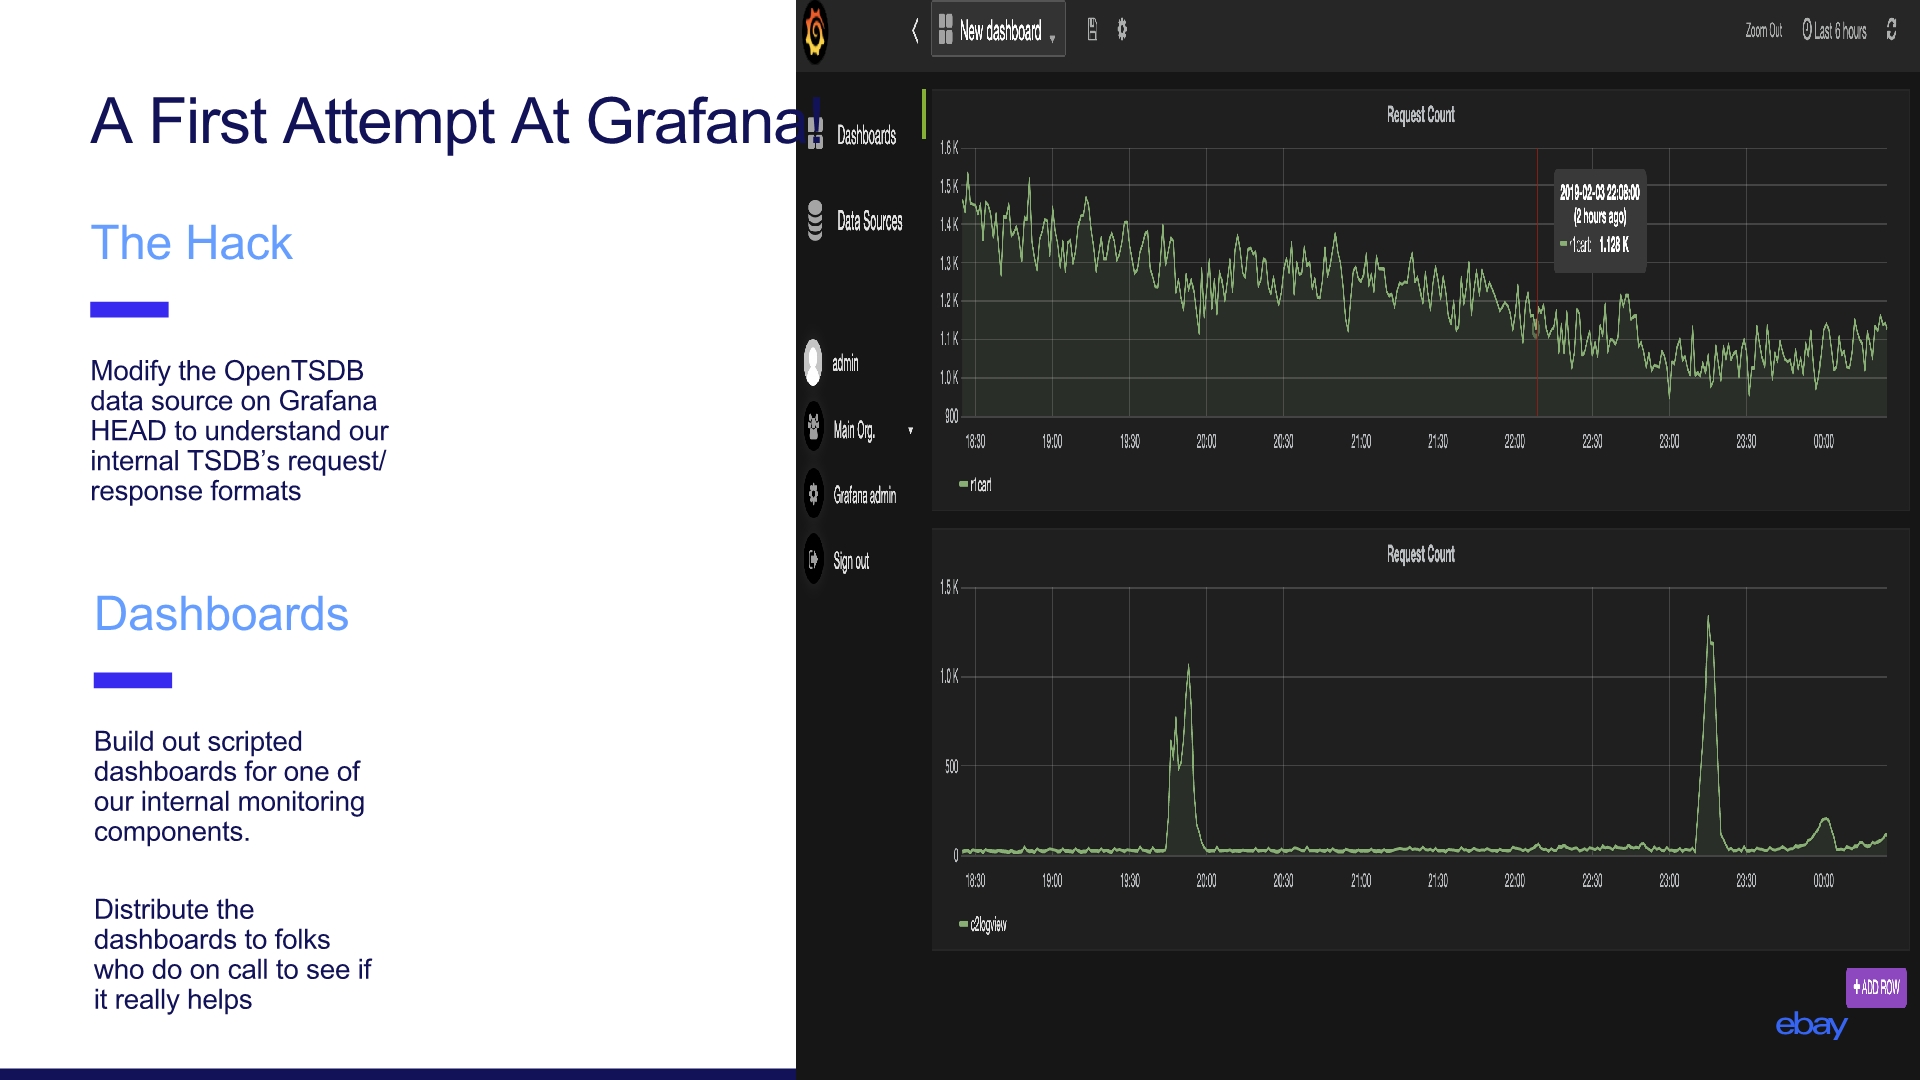Open the Last 6 hours time picker

[1834, 31]
